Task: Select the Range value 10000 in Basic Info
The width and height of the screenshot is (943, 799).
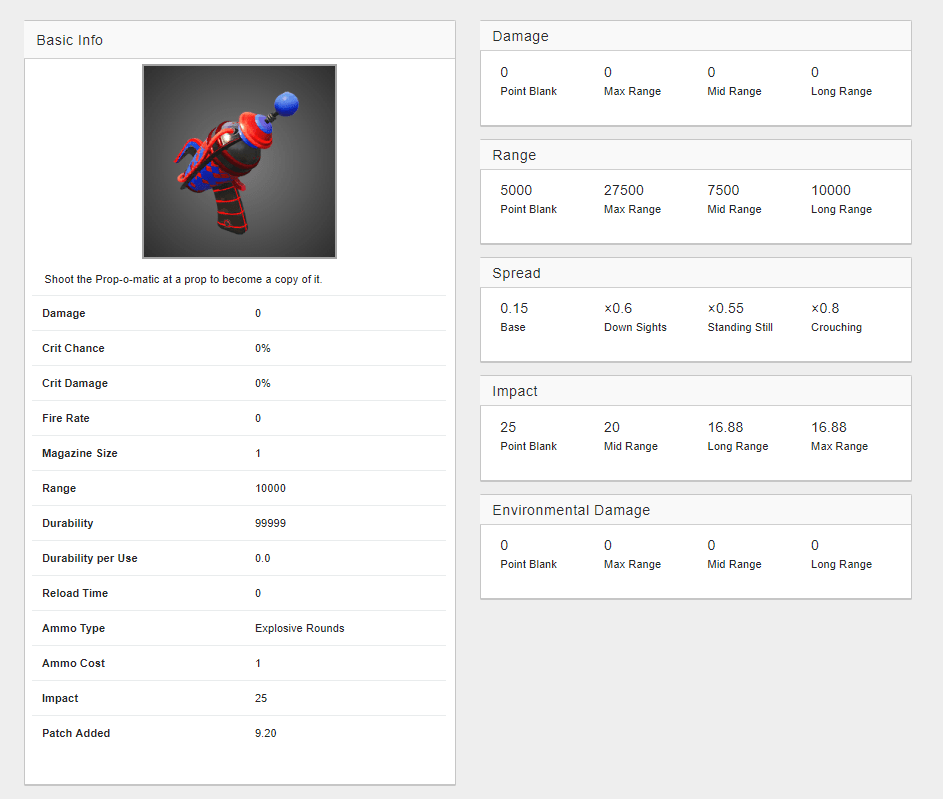Action: click(270, 488)
